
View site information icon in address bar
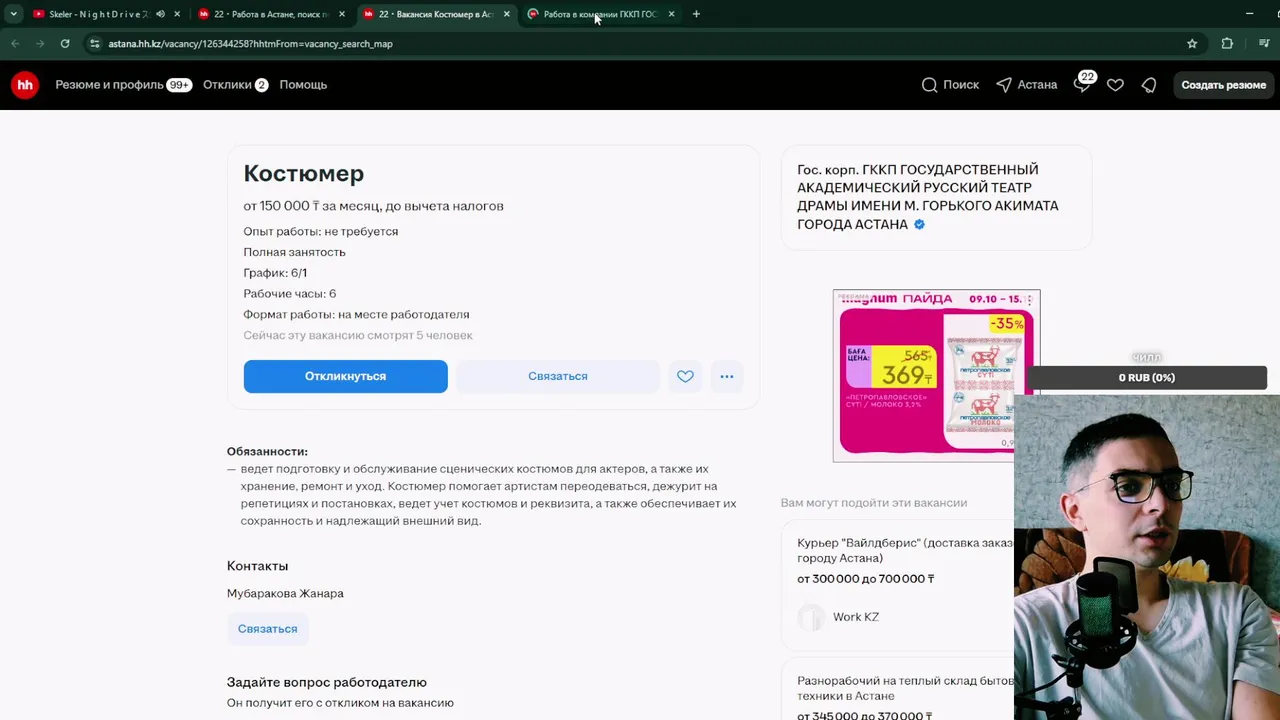pos(94,43)
